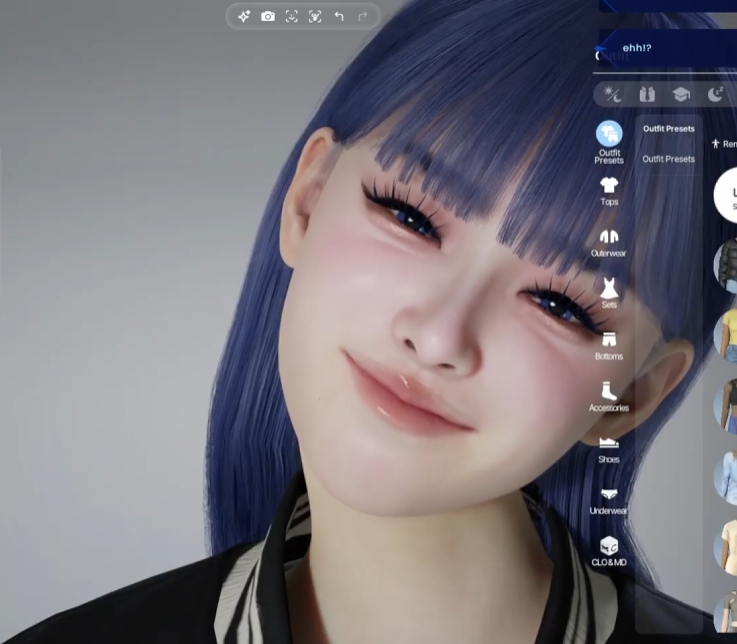The width and height of the screenshot is (737, 644).
Task: Open the Outerwear category
Action: [609, 243]
